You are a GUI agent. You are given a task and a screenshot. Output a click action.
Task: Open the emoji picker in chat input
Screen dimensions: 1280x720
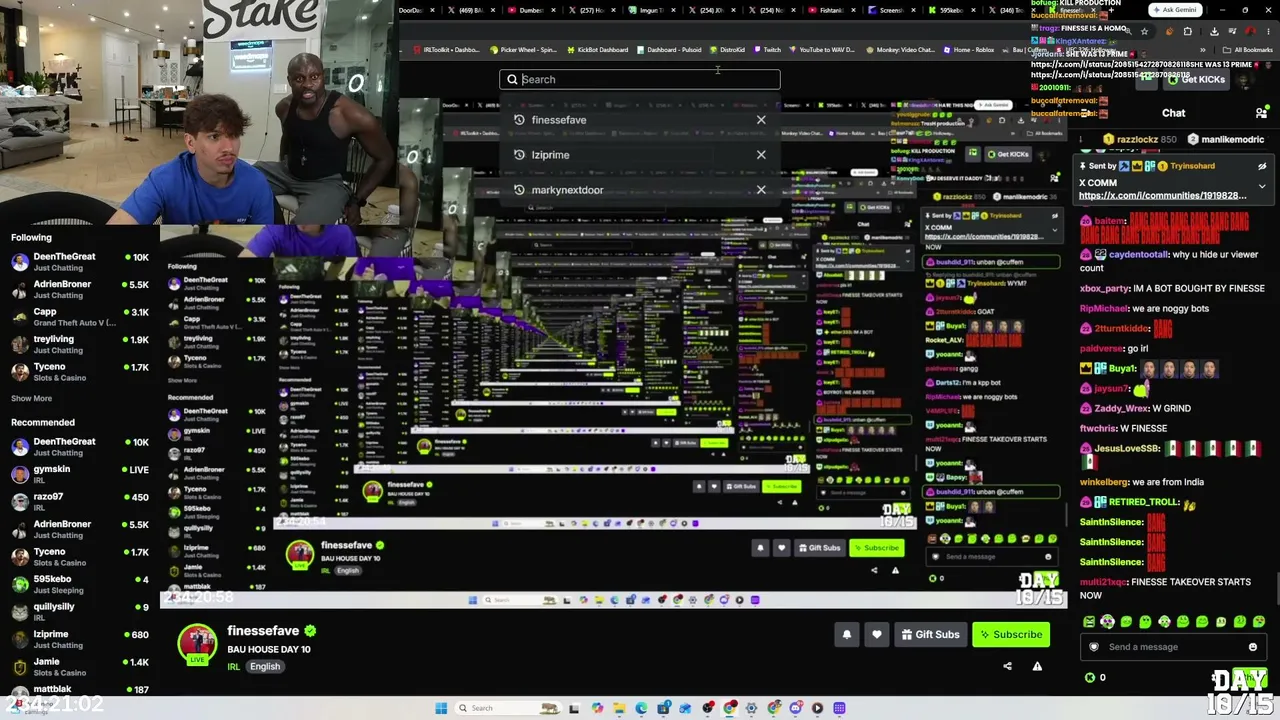coord(1253,647)
